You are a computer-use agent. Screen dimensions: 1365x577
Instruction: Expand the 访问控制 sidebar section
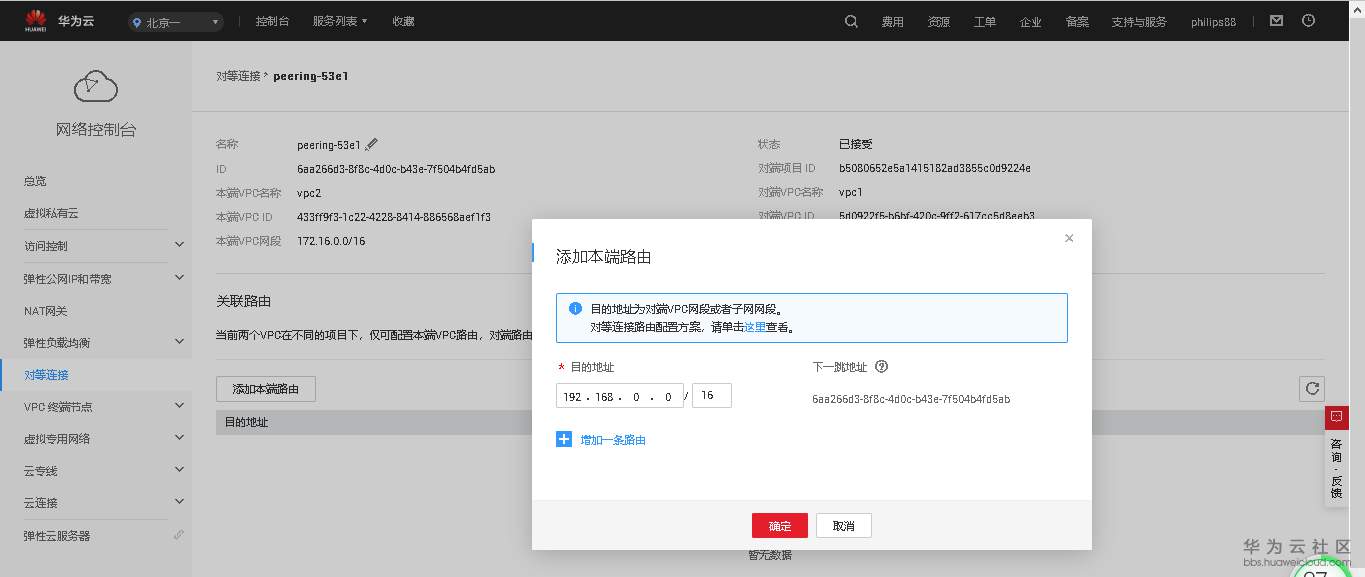[179, 245]
